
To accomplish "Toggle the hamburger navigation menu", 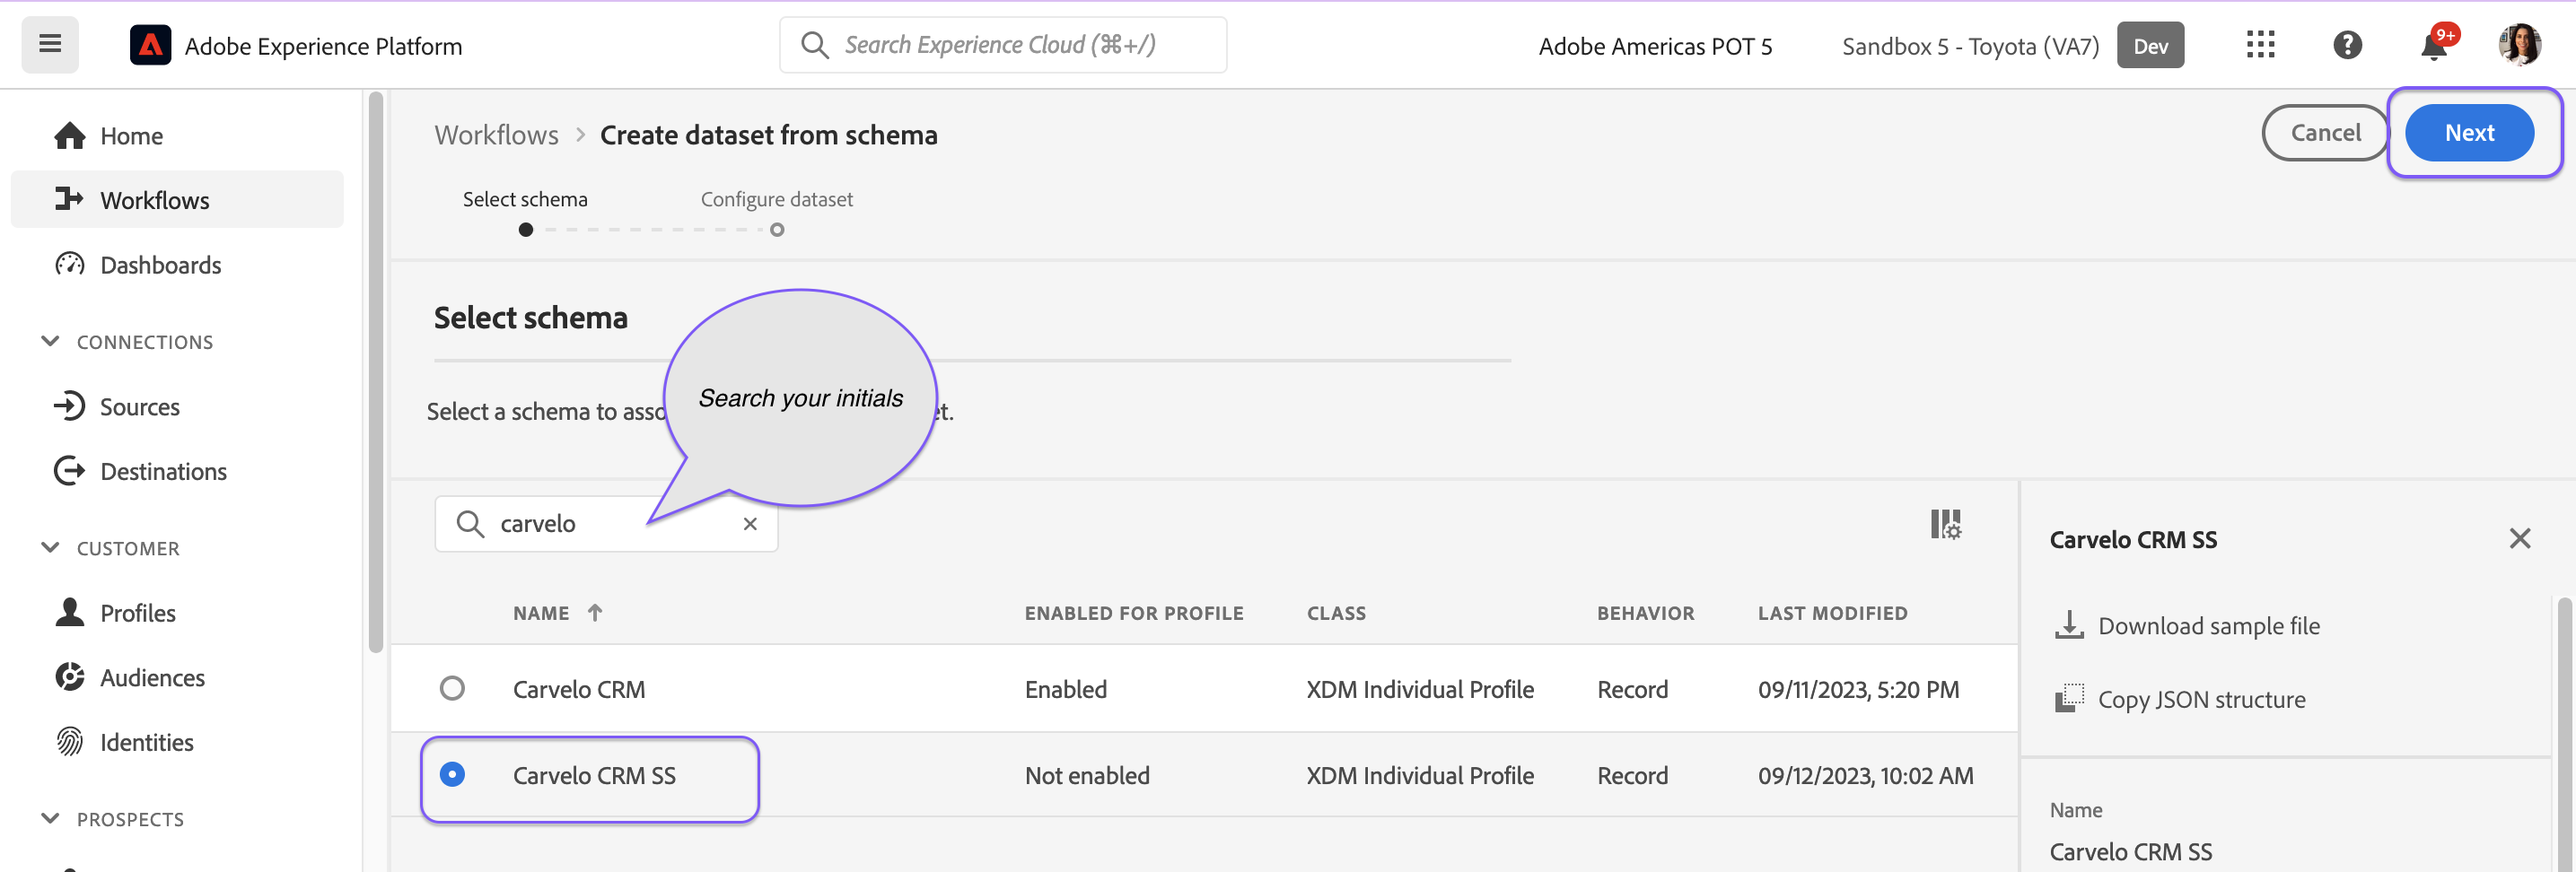I will tap(50, 45).
